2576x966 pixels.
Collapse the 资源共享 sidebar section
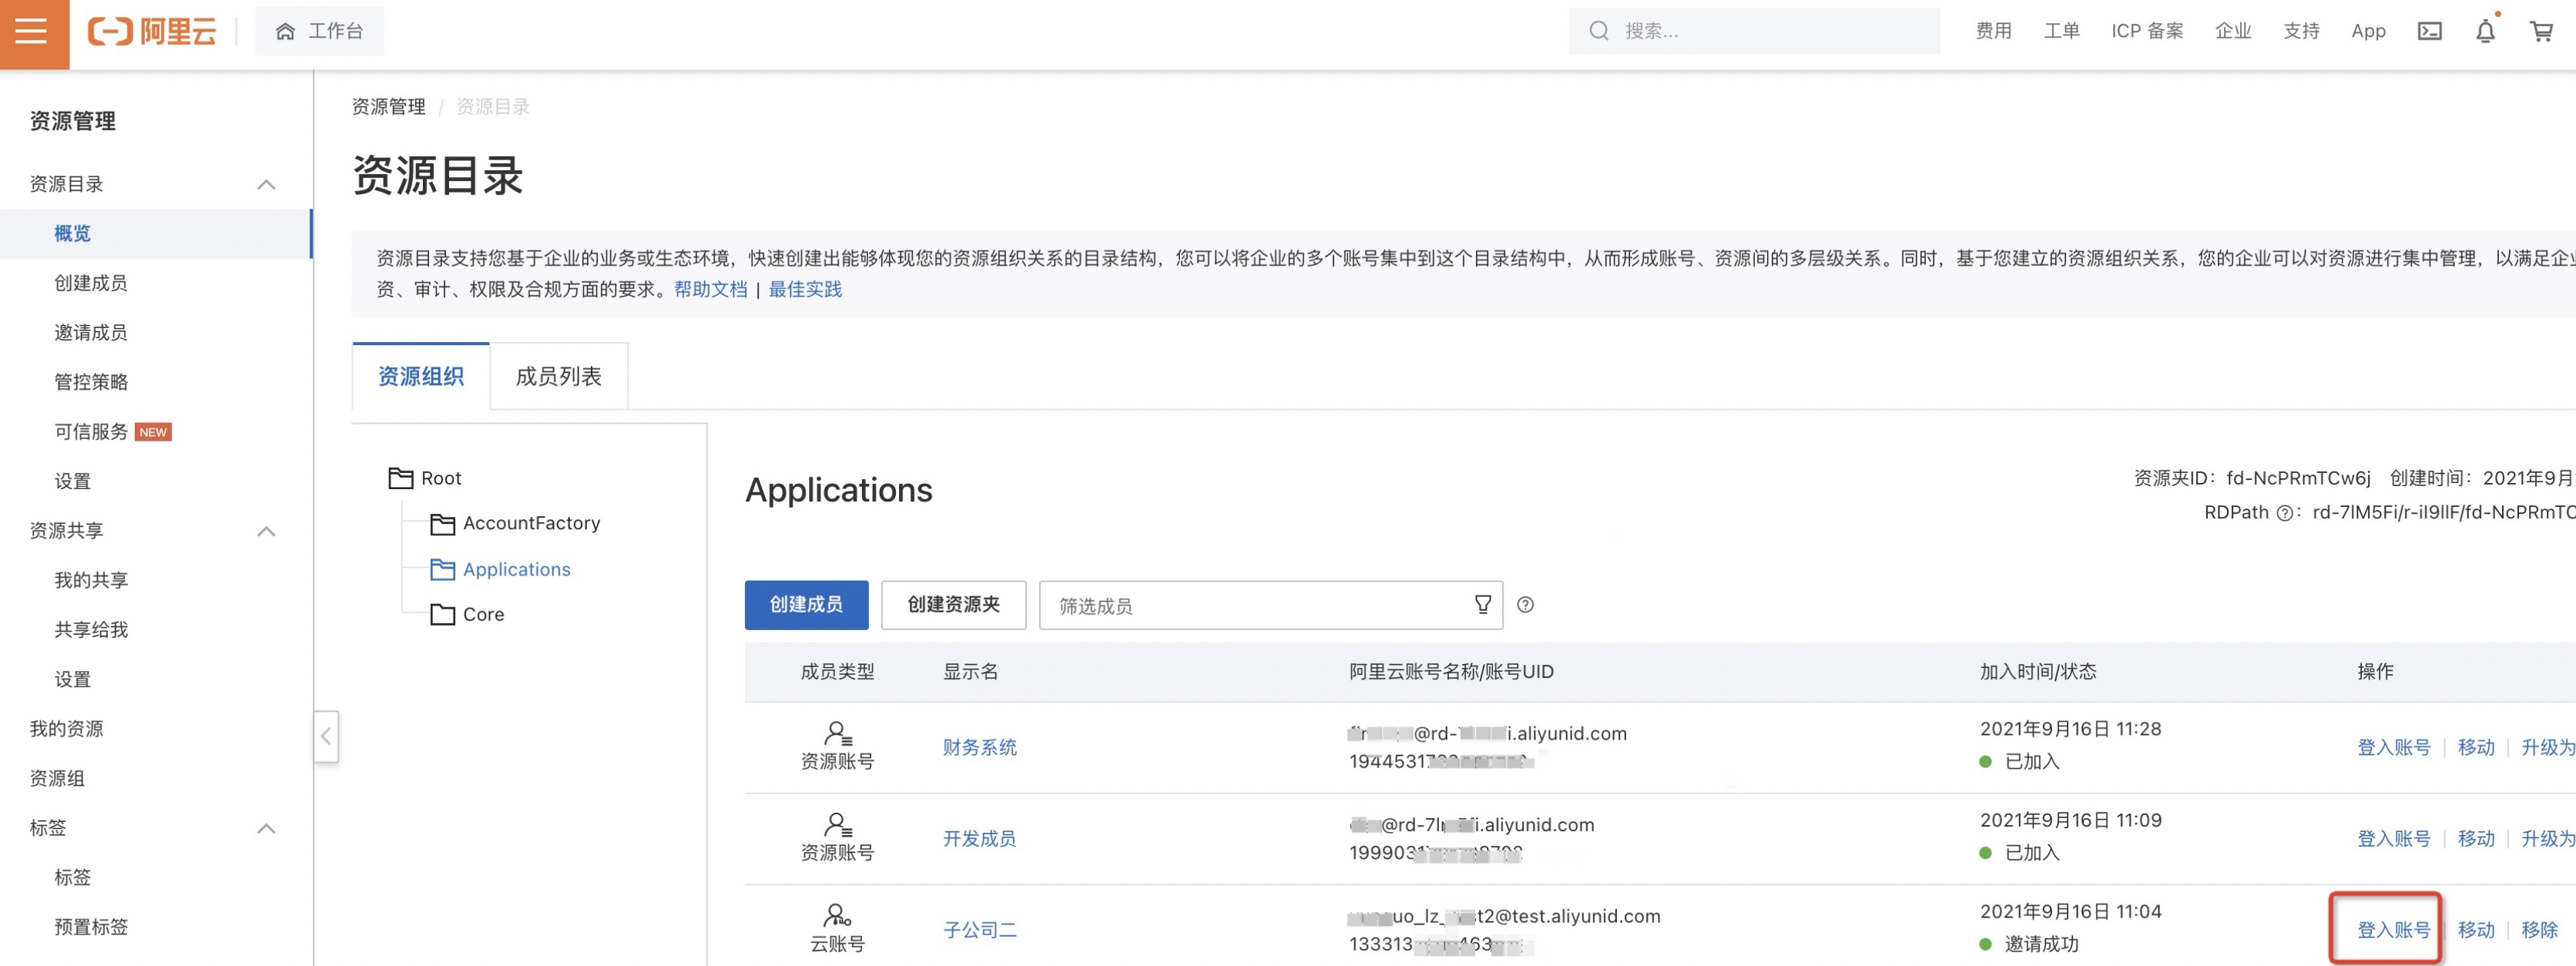(x=266, y=531)
